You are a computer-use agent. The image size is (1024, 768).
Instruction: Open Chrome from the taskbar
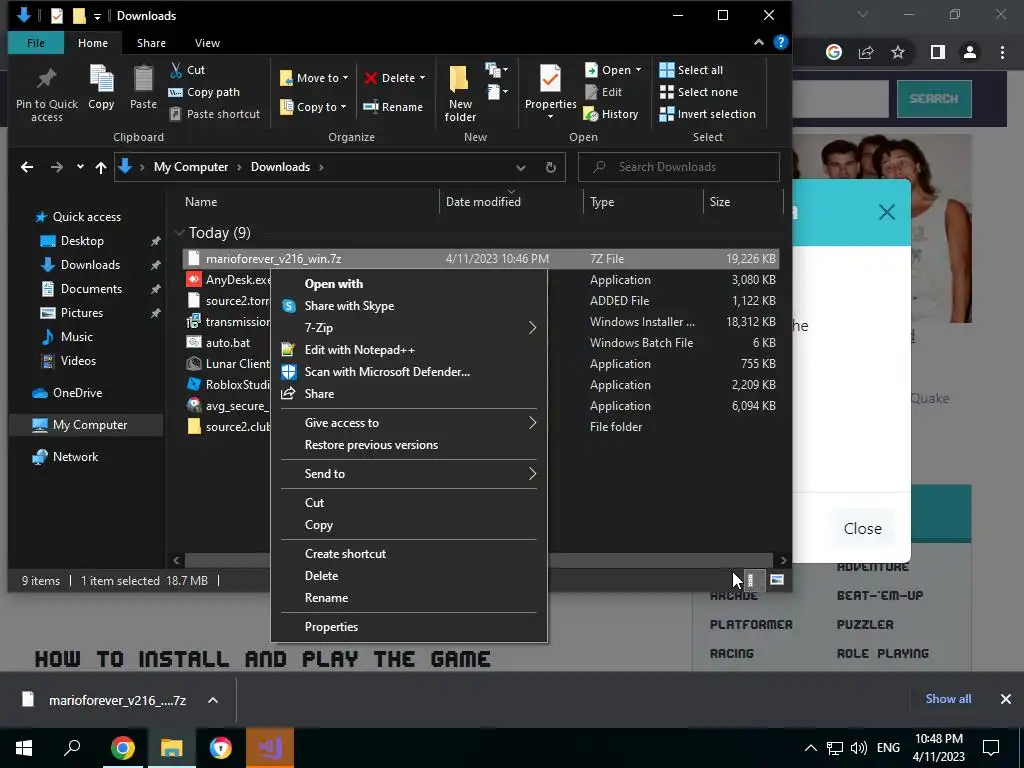(x=123, y=748)
